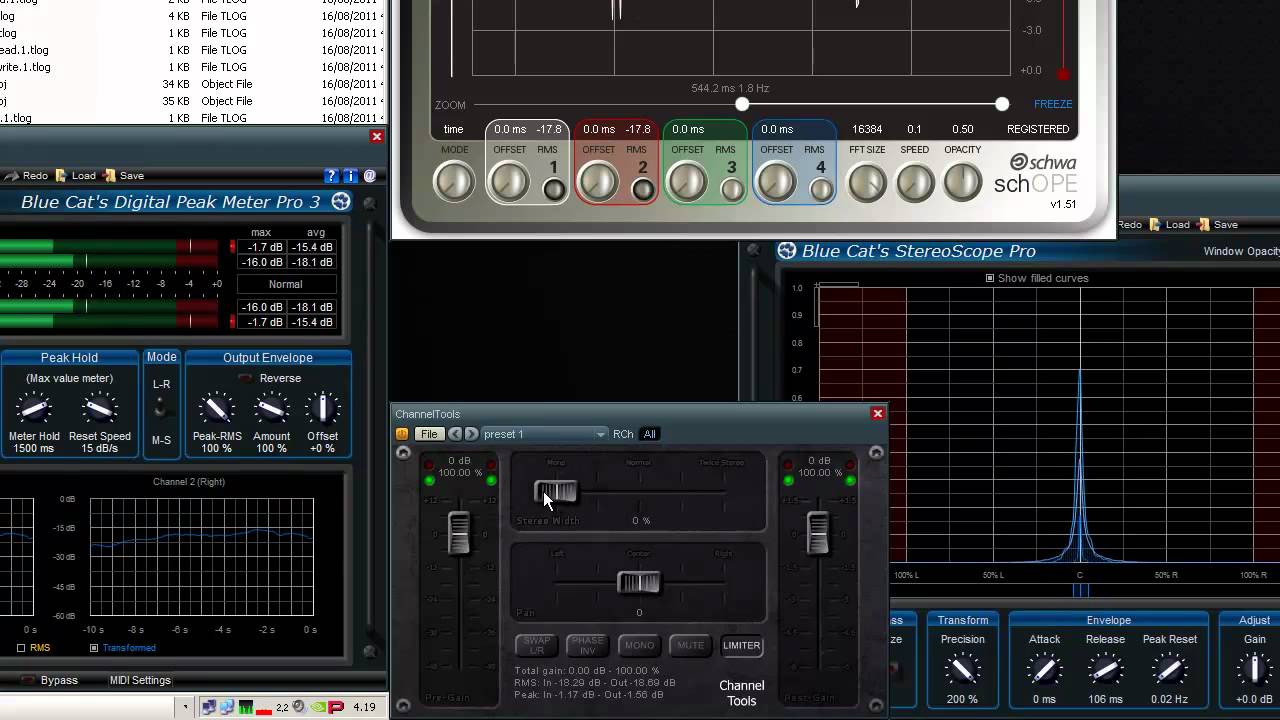Image resolution: width=1280 pixels, height=720 pixels.
Task: Open the preset 1 dropdown in ChannelTools
Action: [544, 434]
